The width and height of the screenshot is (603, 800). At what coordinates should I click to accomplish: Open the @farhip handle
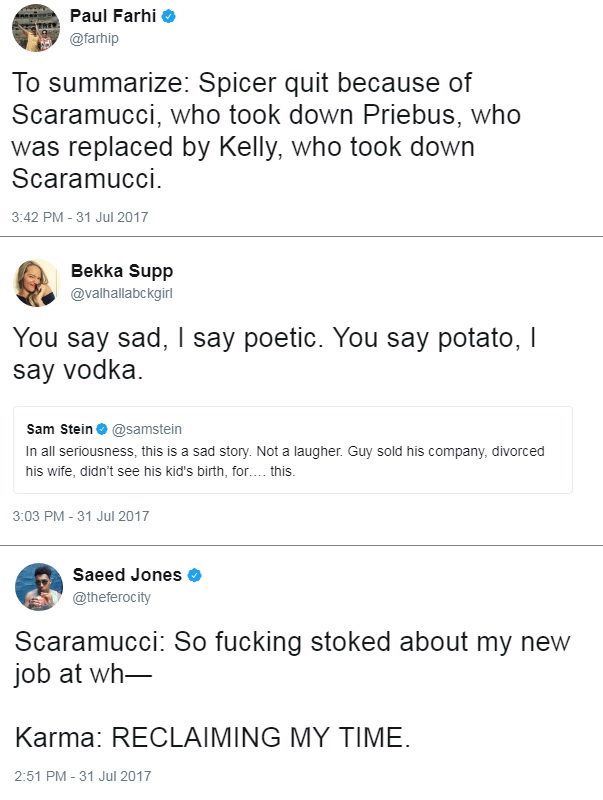[x=94, y=38]
